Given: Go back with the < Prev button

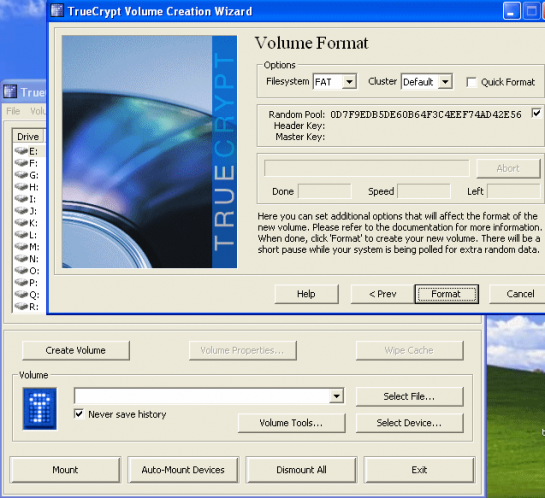Looking at the screenshot, I should 382,294.
